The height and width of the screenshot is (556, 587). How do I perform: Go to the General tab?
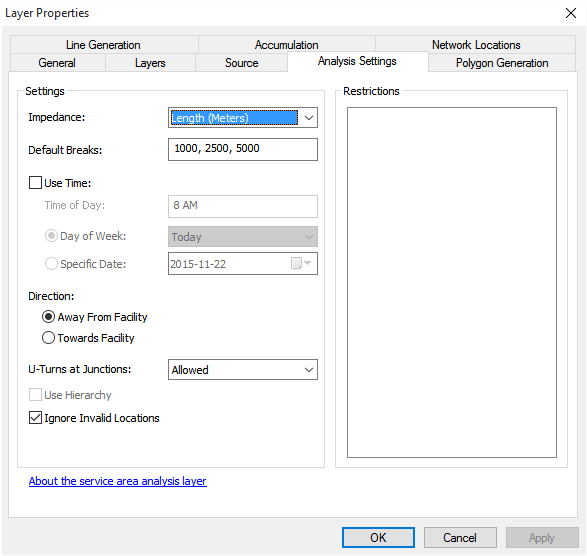(57, 63)
